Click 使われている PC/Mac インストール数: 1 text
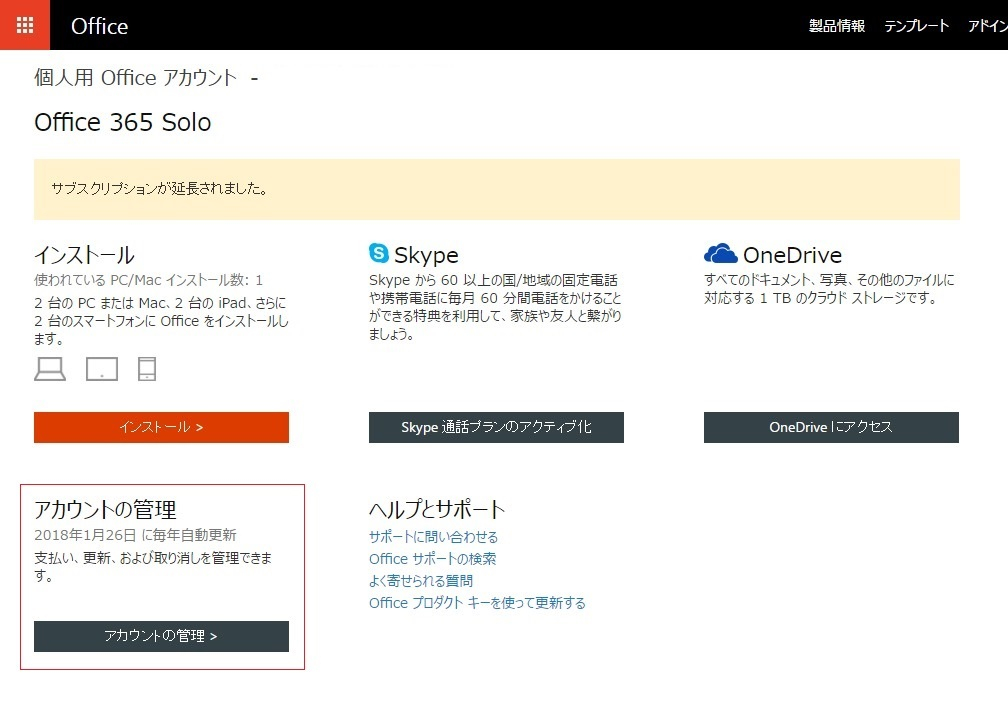The image size is (1008, 707). pyautogui.click(x=148, y=280)
